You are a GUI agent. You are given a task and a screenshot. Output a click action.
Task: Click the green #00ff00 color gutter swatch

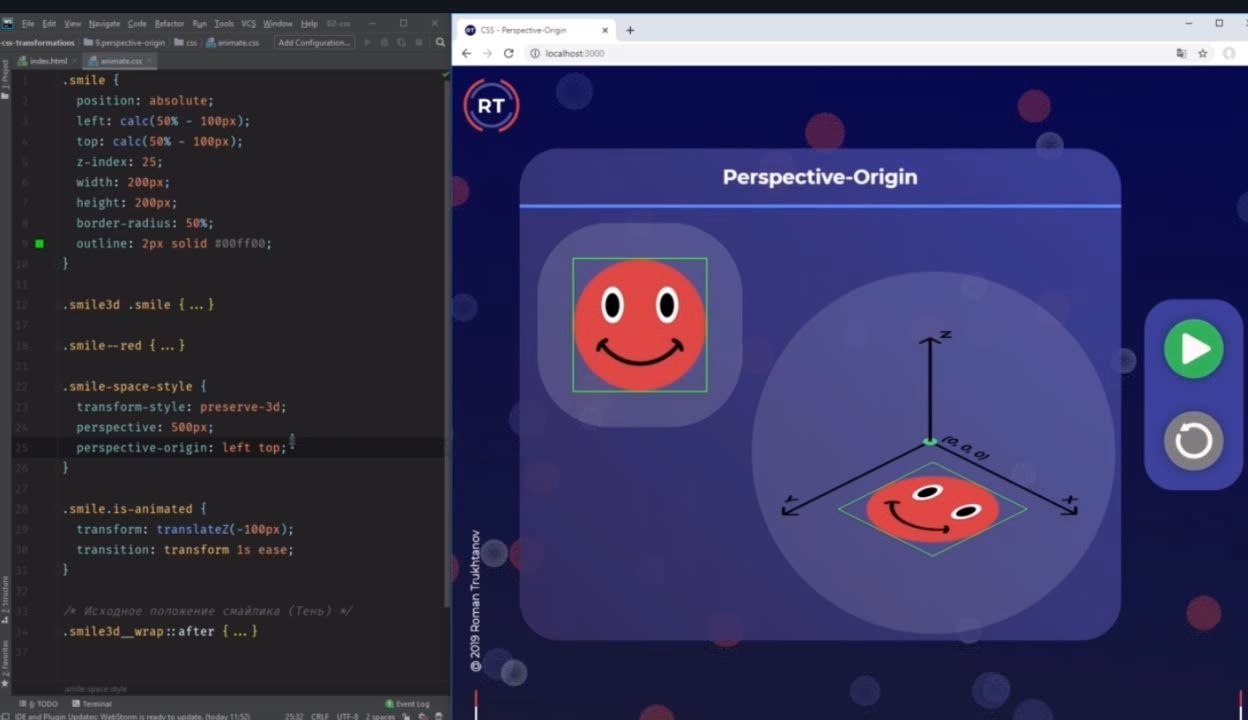(39, 243)
